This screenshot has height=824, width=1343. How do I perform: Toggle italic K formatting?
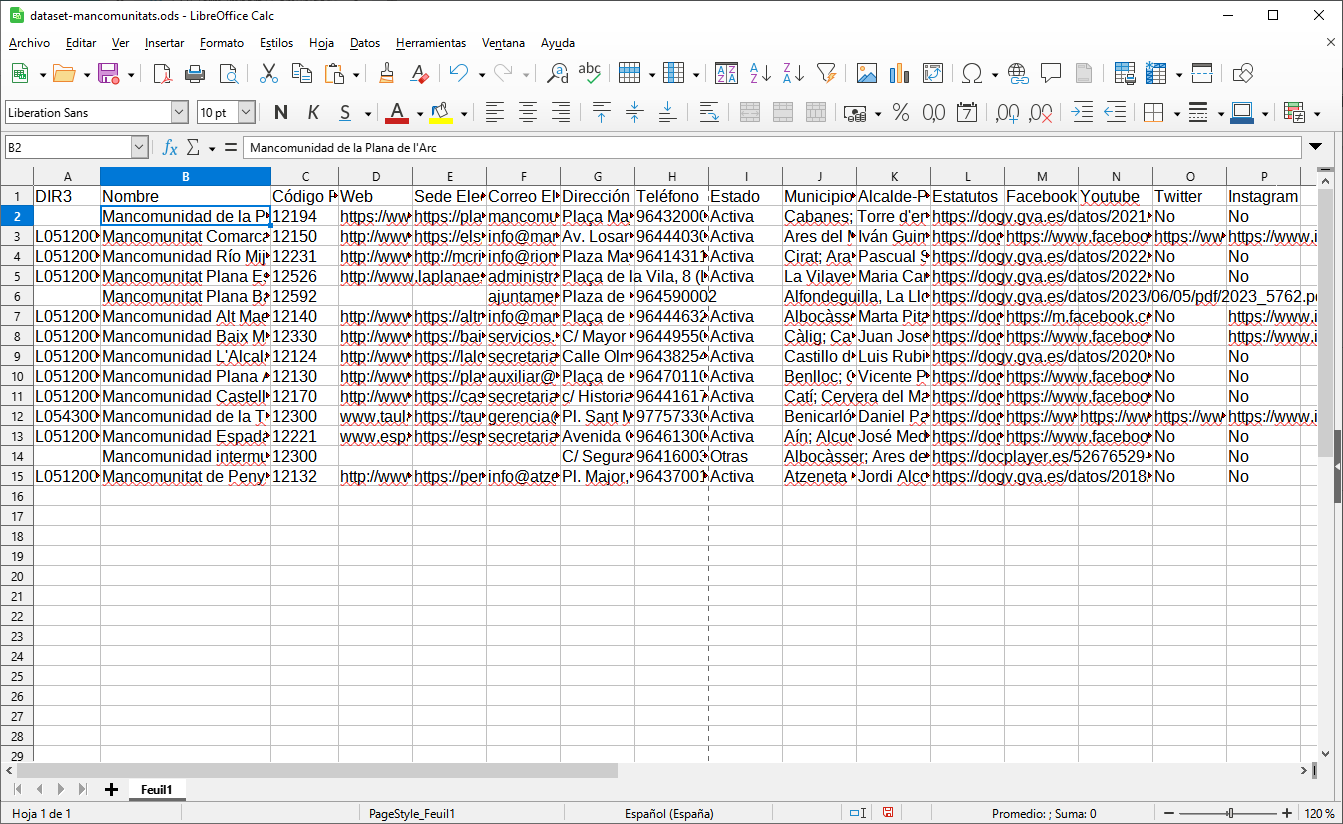coord(313,113)
